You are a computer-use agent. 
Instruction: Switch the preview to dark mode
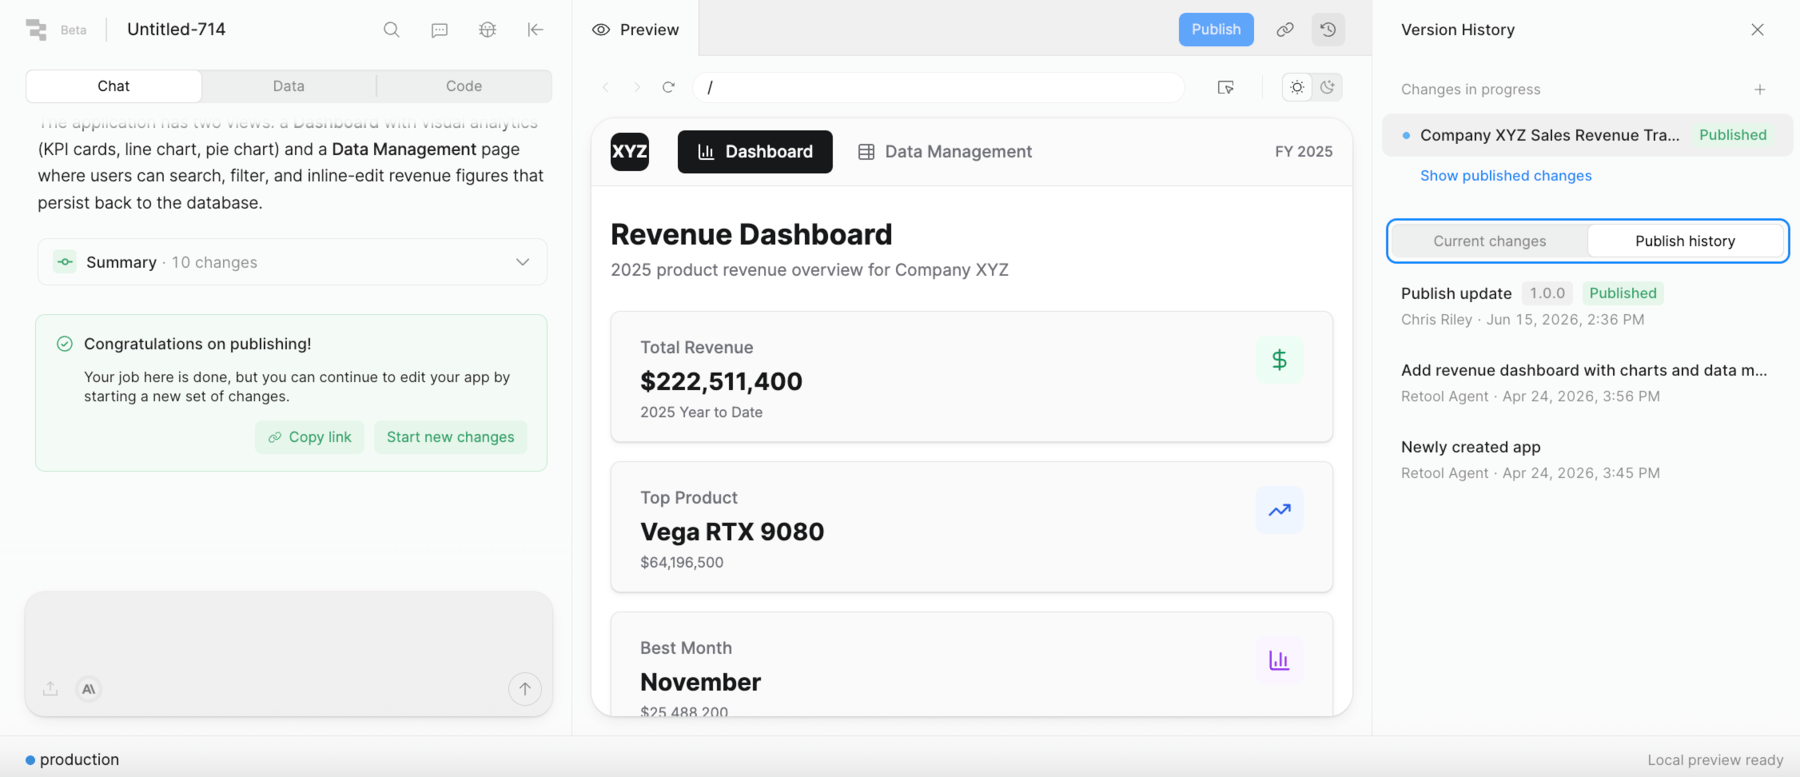(x=1327, y=87)
